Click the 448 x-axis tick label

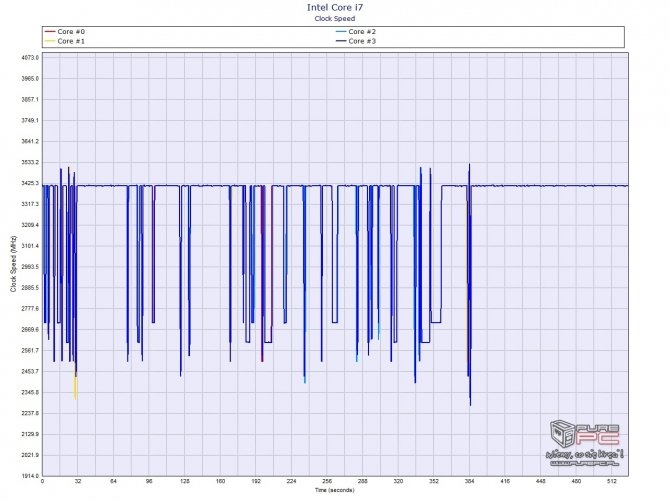pyautogui.click(x=541, y=481)
